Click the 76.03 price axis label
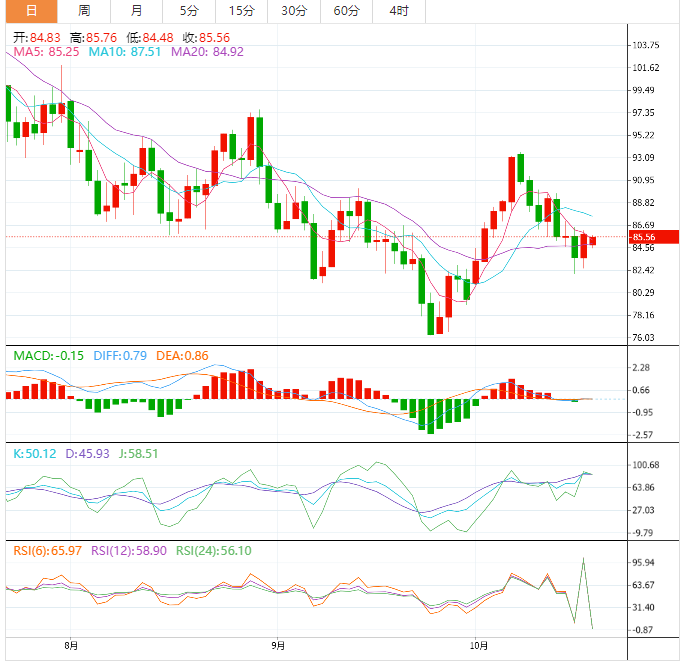The height and width of the screenshot is (668, 683). point(643,337)
